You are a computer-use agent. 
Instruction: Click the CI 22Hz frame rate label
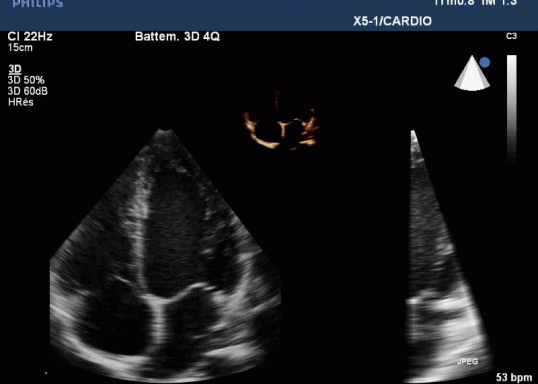(30, 36)
